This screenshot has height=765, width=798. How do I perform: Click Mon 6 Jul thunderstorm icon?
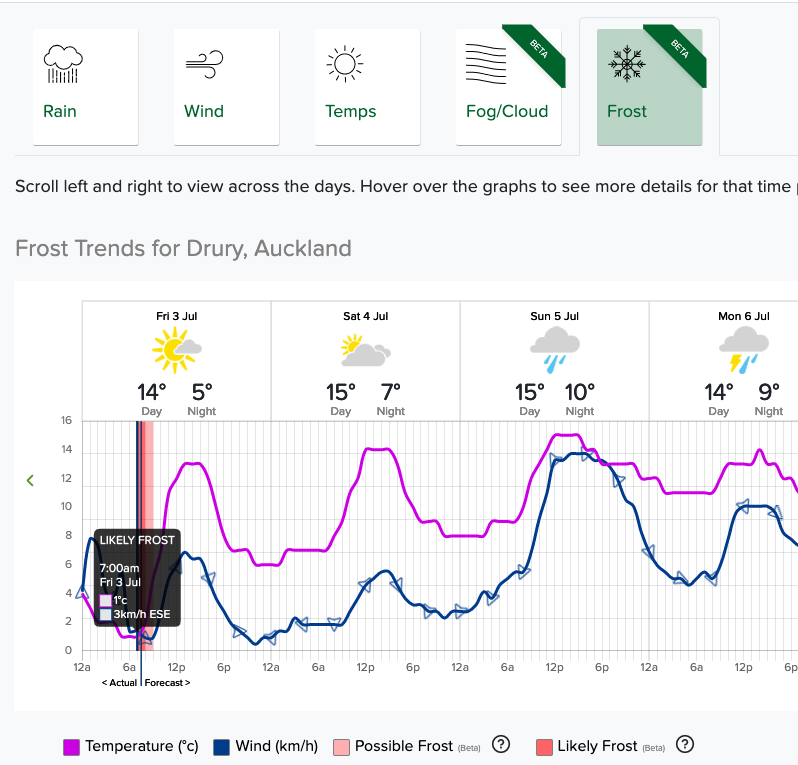click(x=744, y=350)
